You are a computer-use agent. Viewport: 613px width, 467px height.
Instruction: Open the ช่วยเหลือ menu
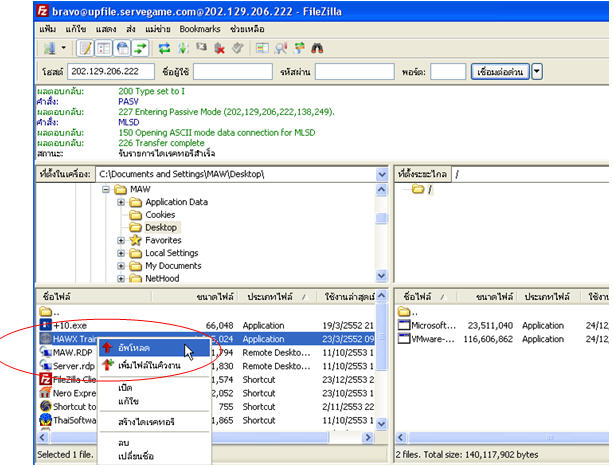click(247, 29)
